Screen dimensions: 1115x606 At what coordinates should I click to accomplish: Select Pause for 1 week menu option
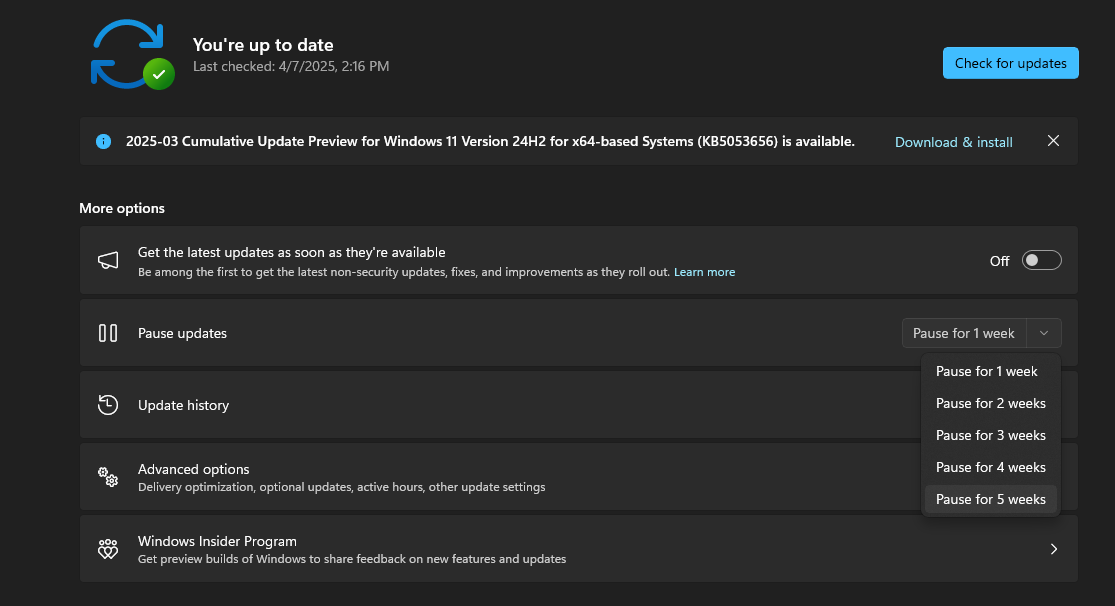[987, 371]
